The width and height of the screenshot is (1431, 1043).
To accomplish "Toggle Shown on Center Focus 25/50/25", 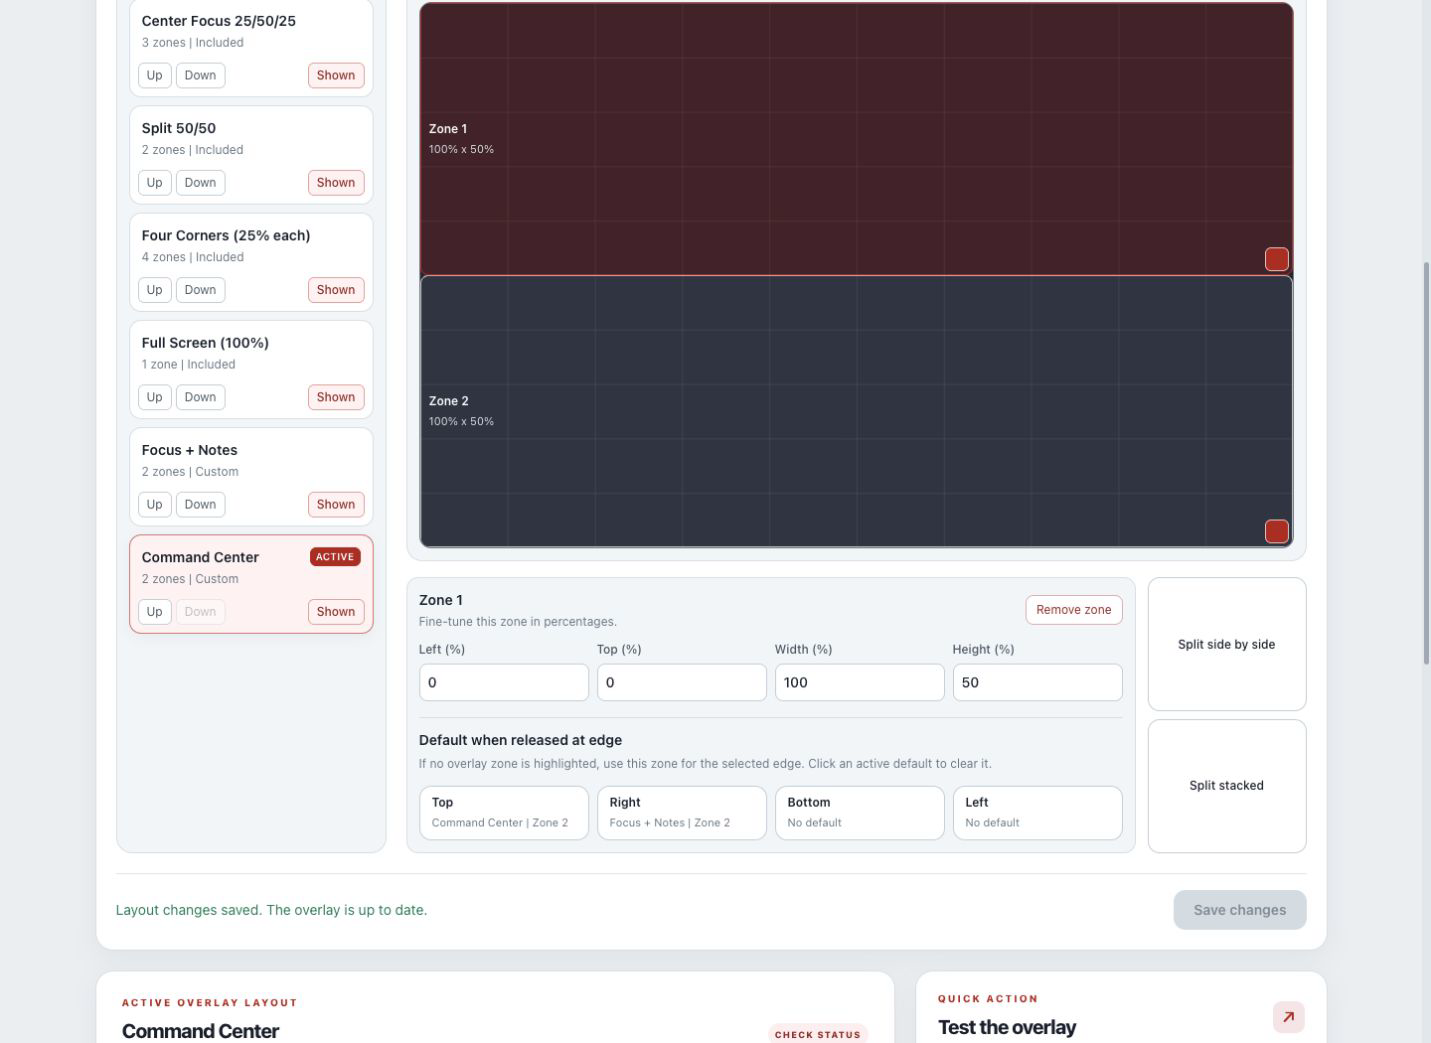I will click(x=336, y=75).
